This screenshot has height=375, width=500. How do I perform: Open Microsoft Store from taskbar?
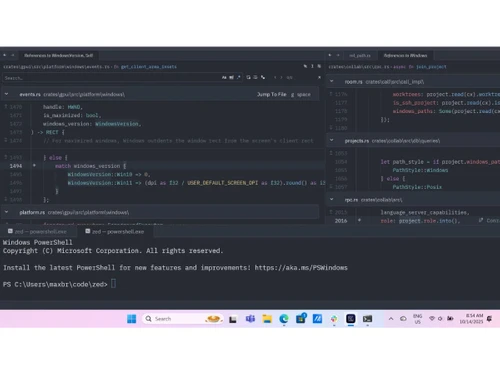click(301, 319)
